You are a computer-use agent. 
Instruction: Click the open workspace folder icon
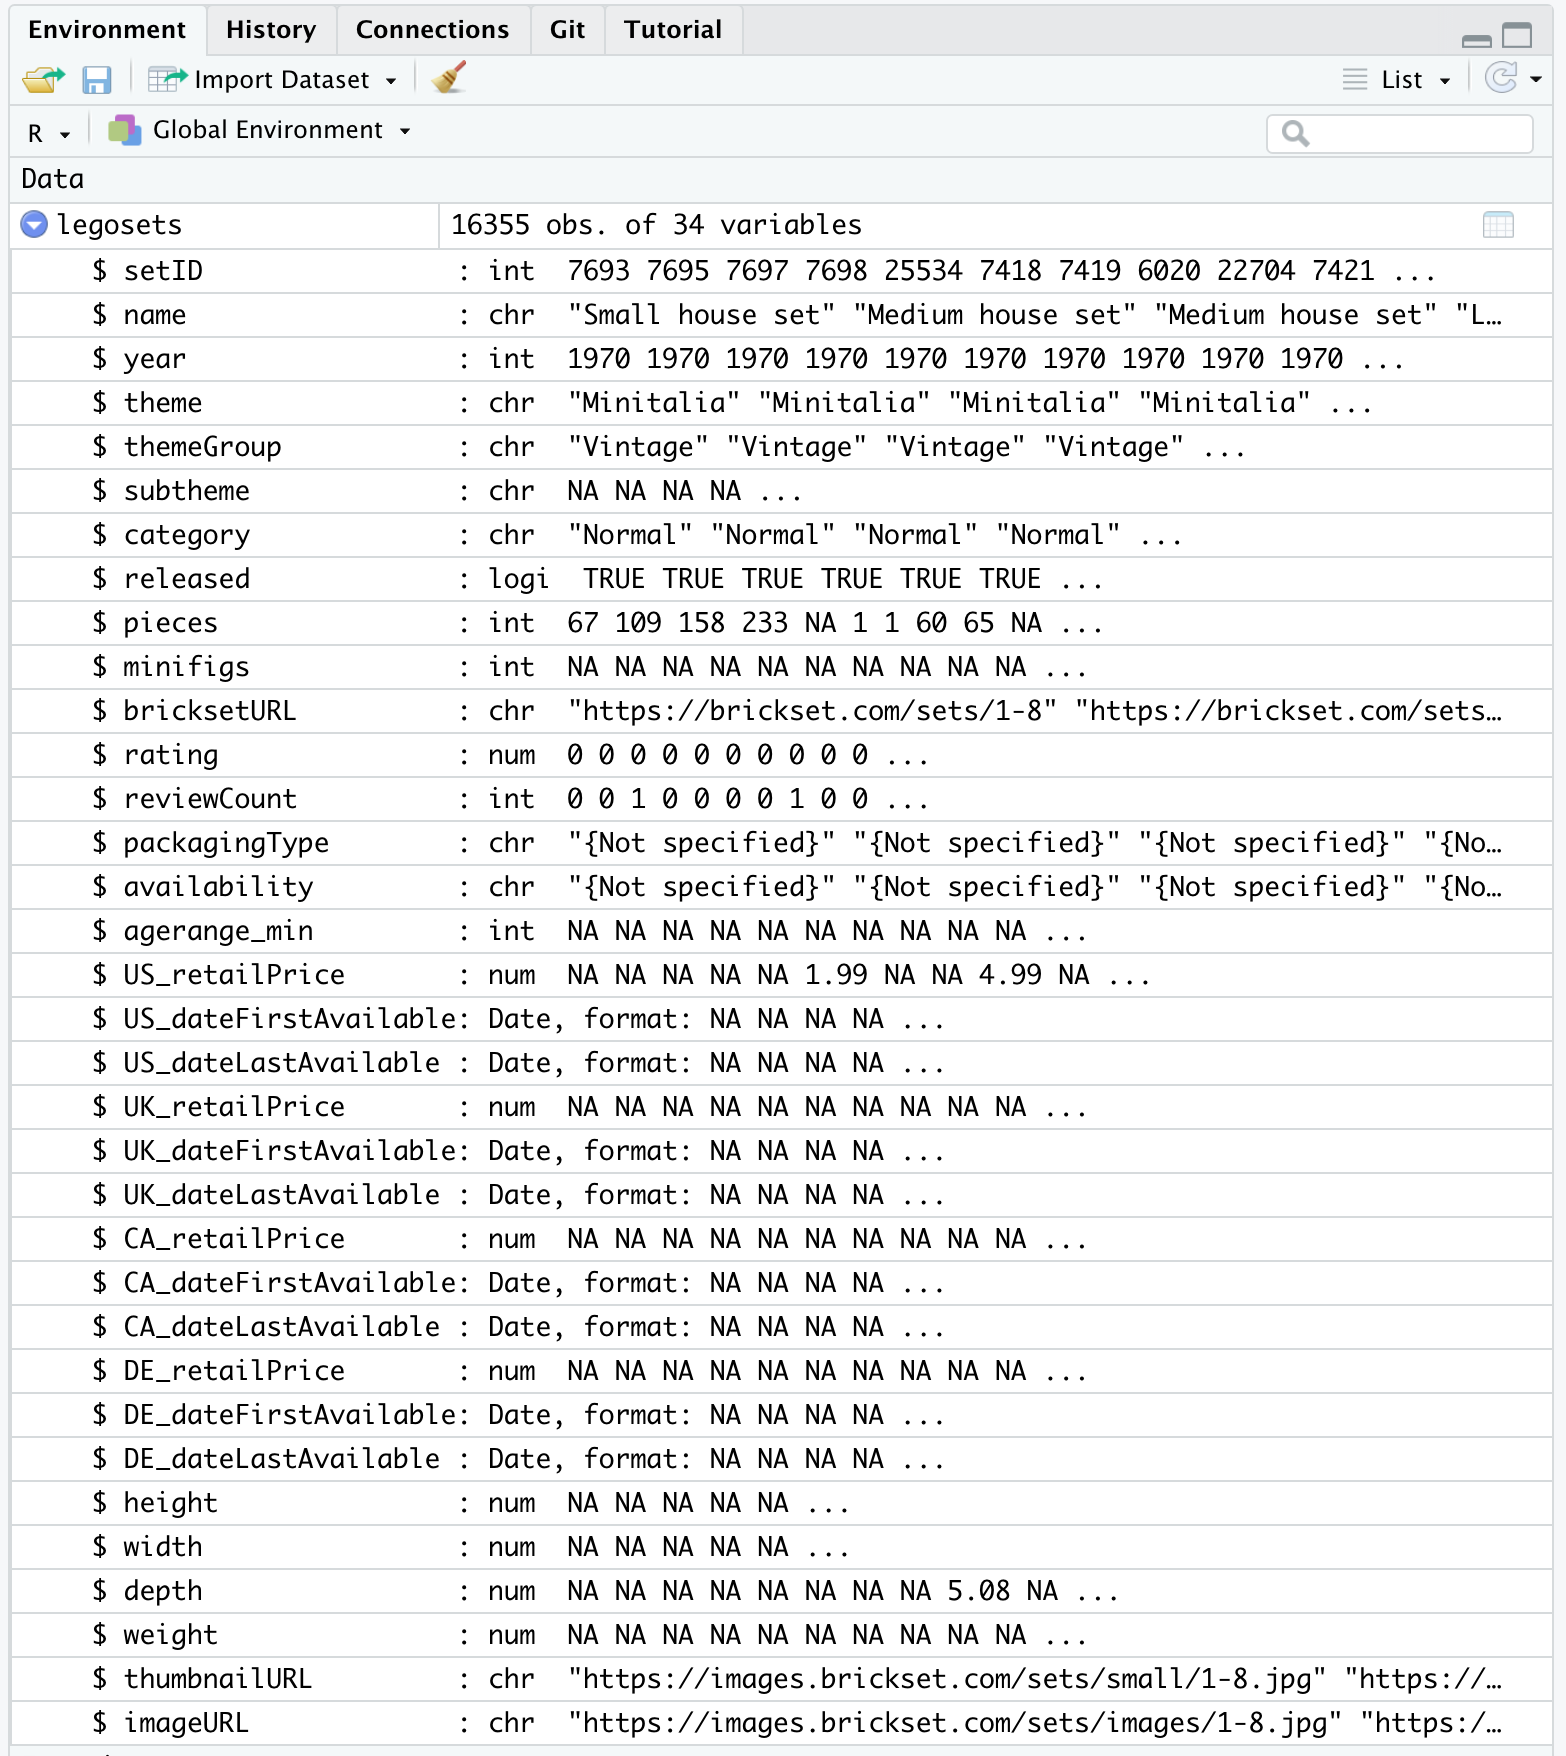pos(43,79)
